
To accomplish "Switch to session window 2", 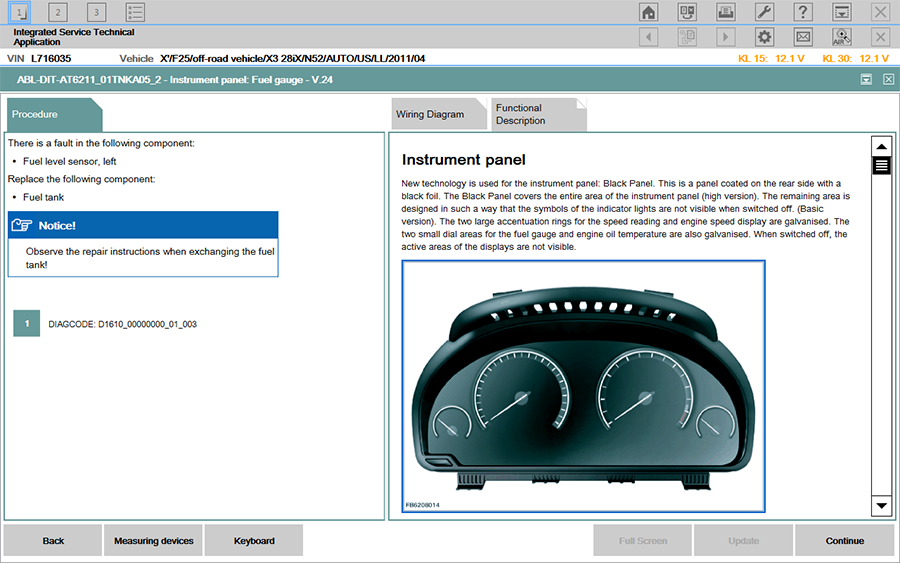I will tap(58, 12).
